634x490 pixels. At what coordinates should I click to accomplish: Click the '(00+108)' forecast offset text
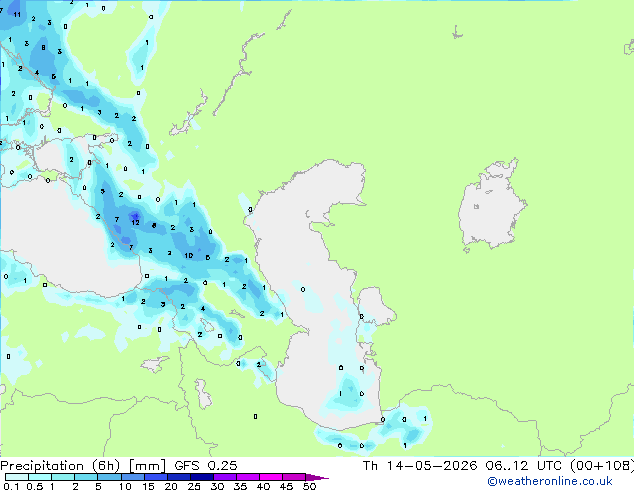(601, 466)
